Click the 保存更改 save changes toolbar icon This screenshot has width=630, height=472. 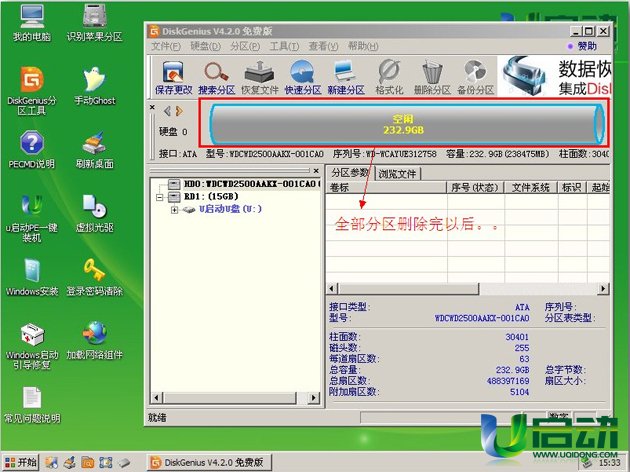pos(174,78)
